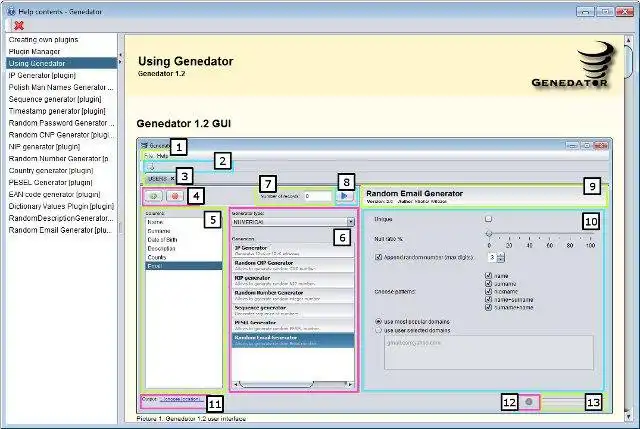Click the Number of records input field
Screen dimensions: 640x429
(x=318, y=196)
